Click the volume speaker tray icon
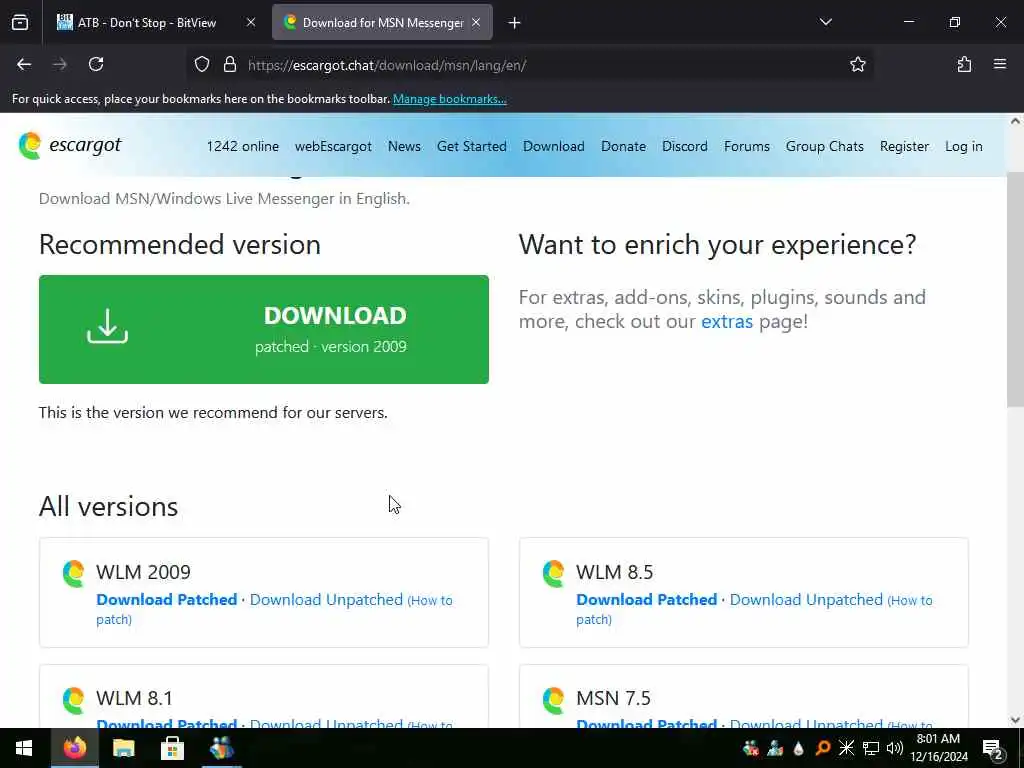 click(895, 748)
